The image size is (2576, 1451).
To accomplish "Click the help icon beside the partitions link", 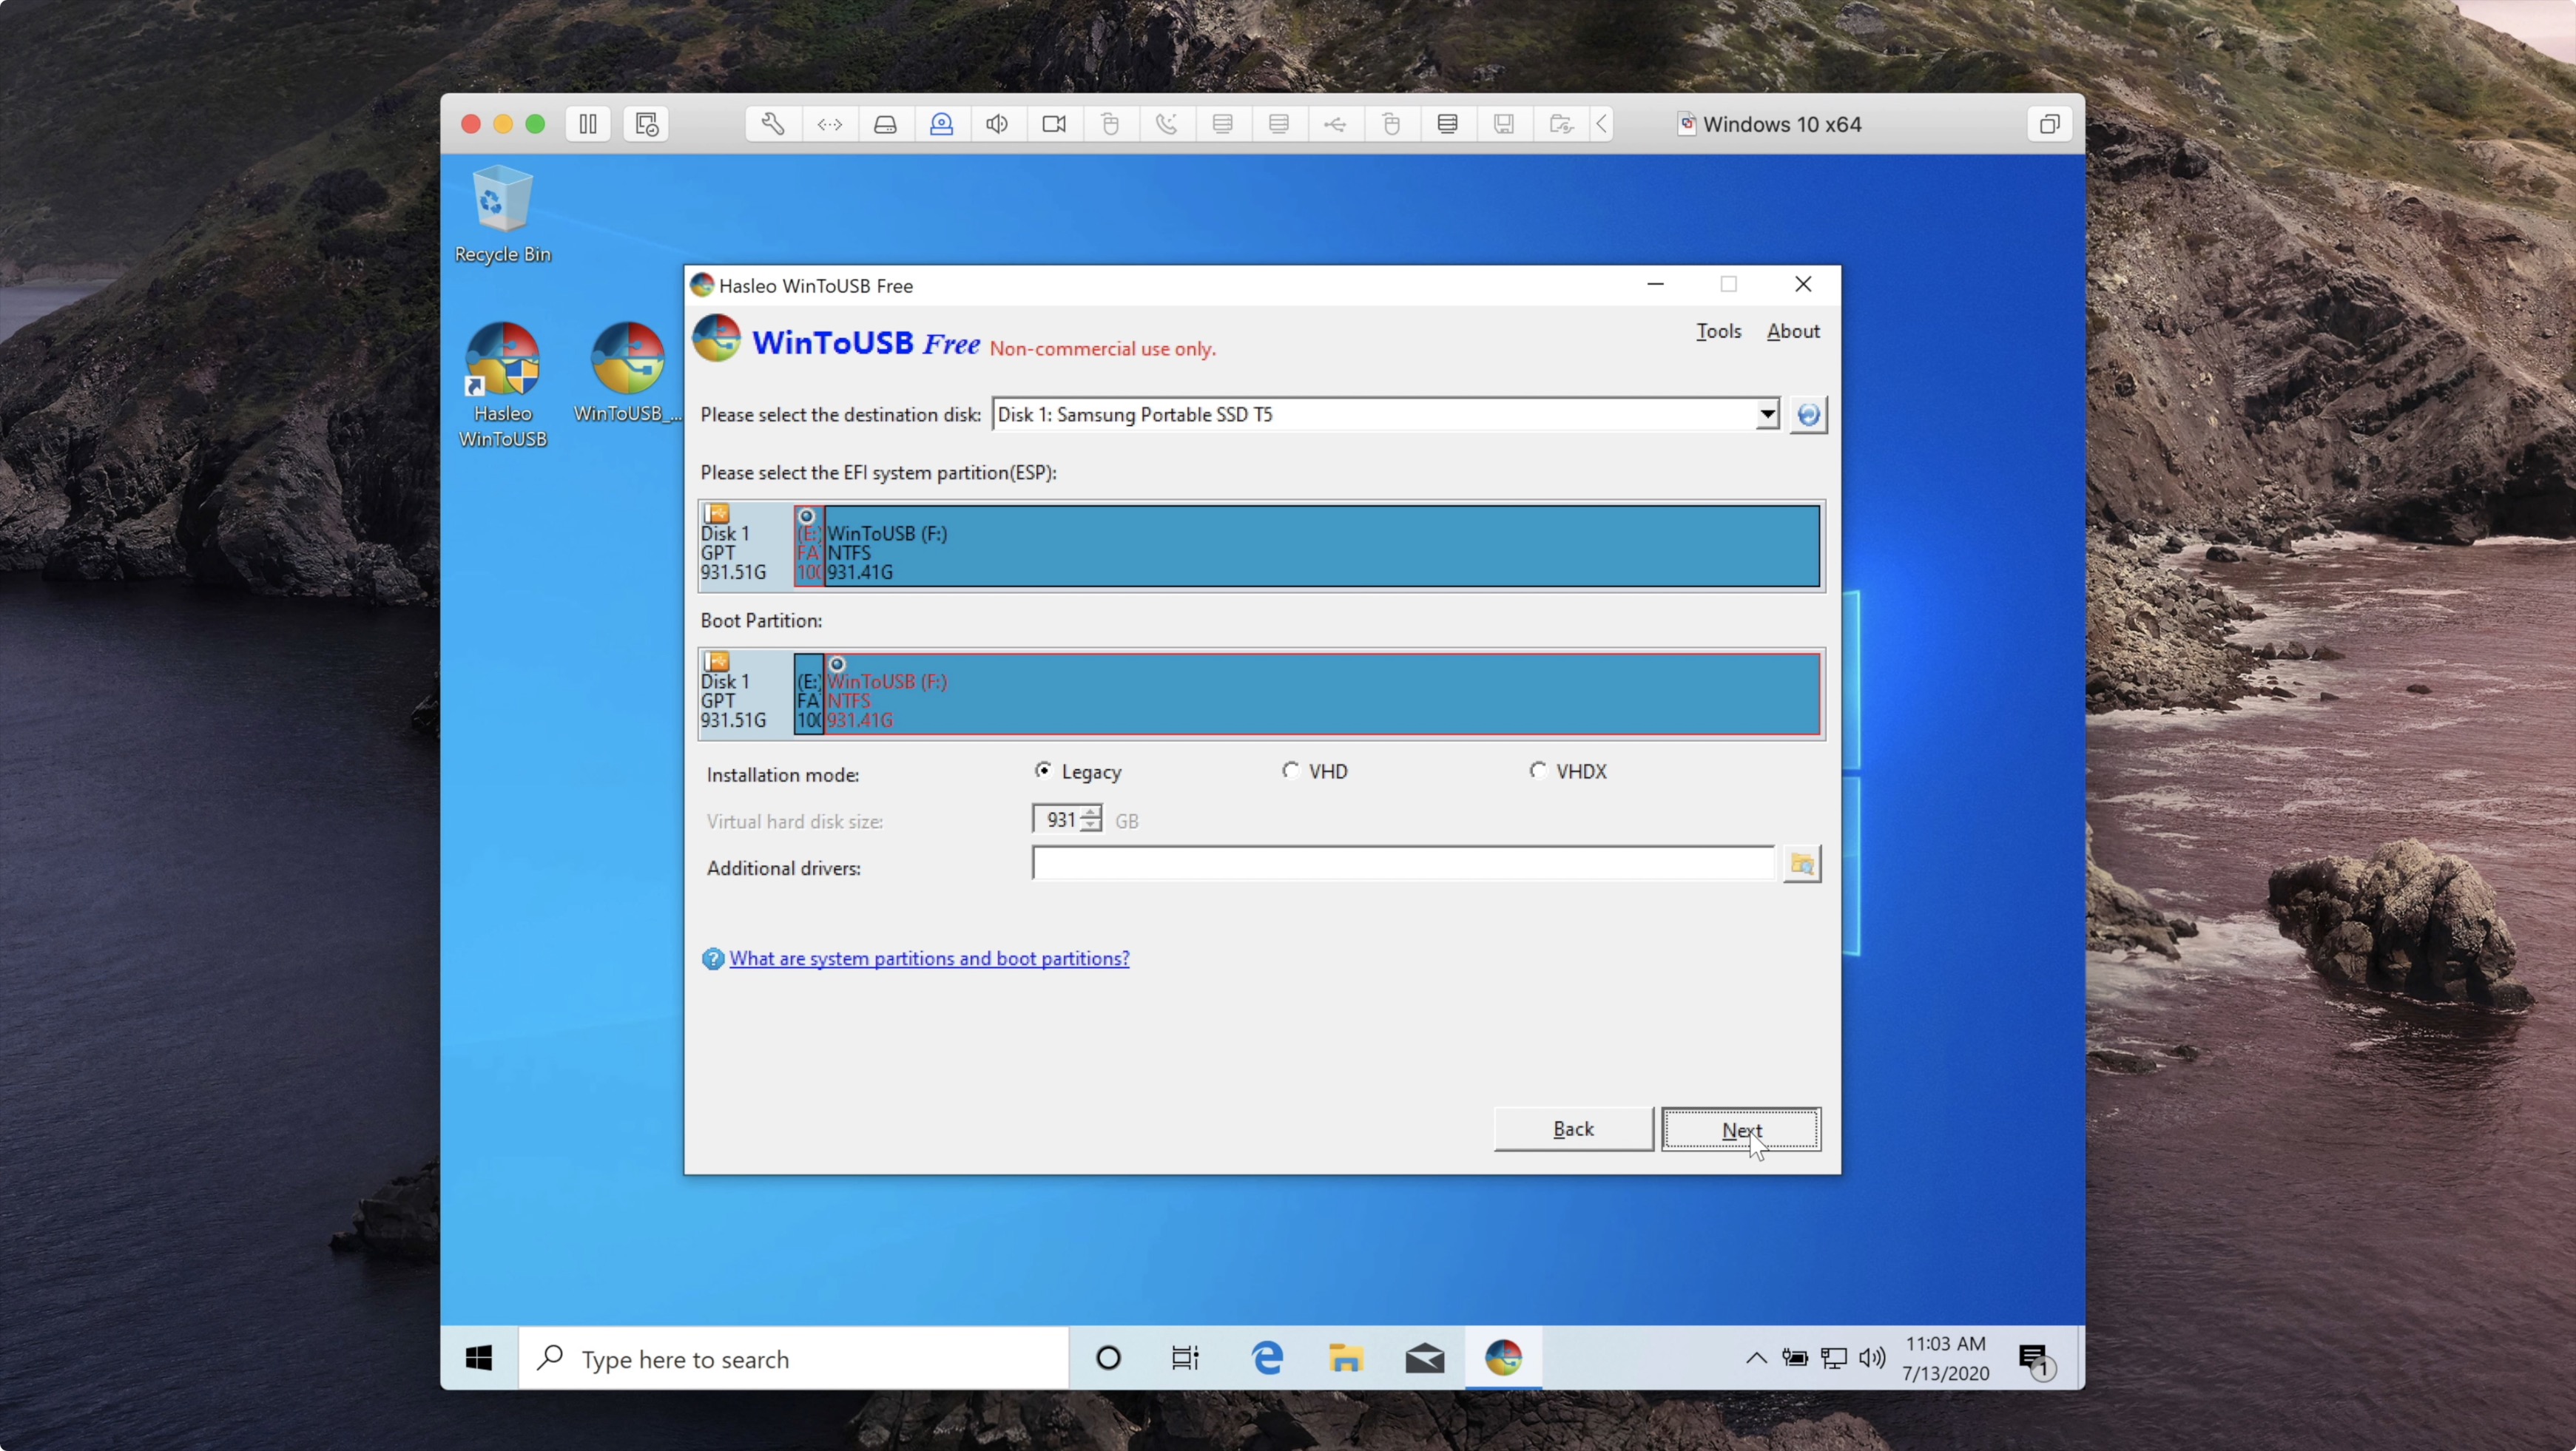I will [713, 958].
